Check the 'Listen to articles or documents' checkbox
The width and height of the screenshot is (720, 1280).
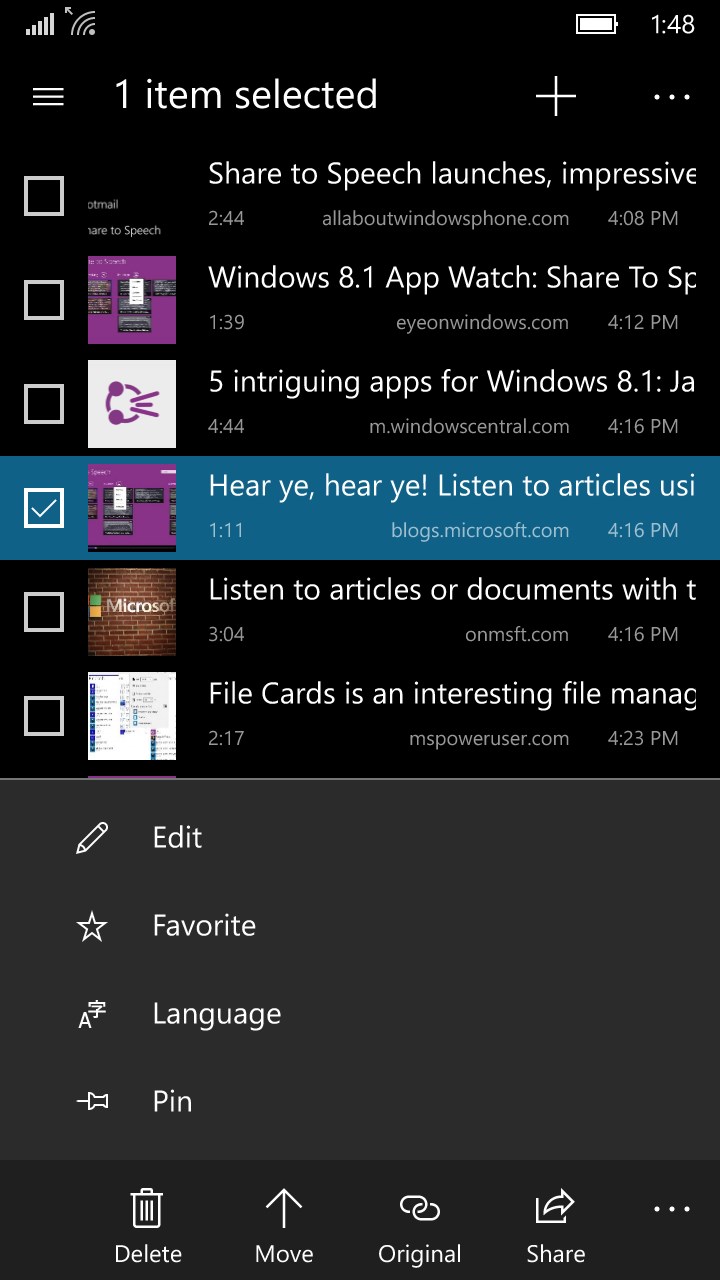tap(44, 612)
